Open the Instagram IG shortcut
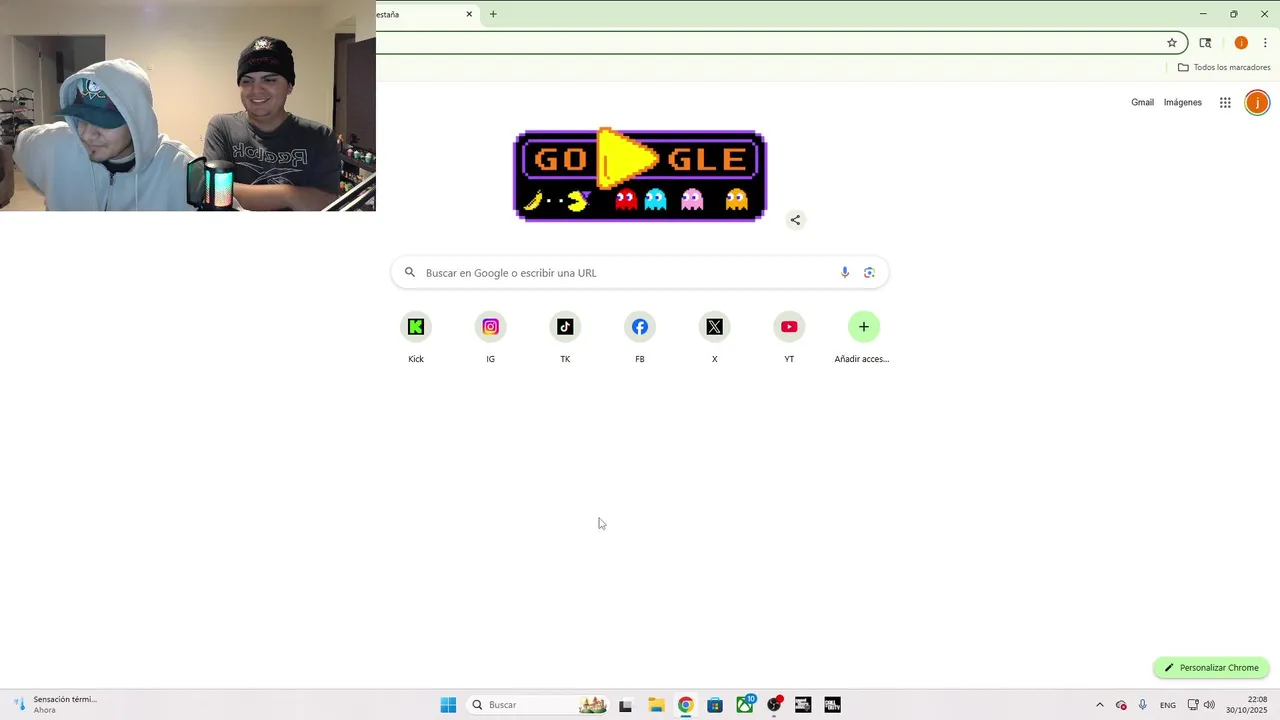The width and height of the screenshot is (1280, 720). (x=490, y=327)
